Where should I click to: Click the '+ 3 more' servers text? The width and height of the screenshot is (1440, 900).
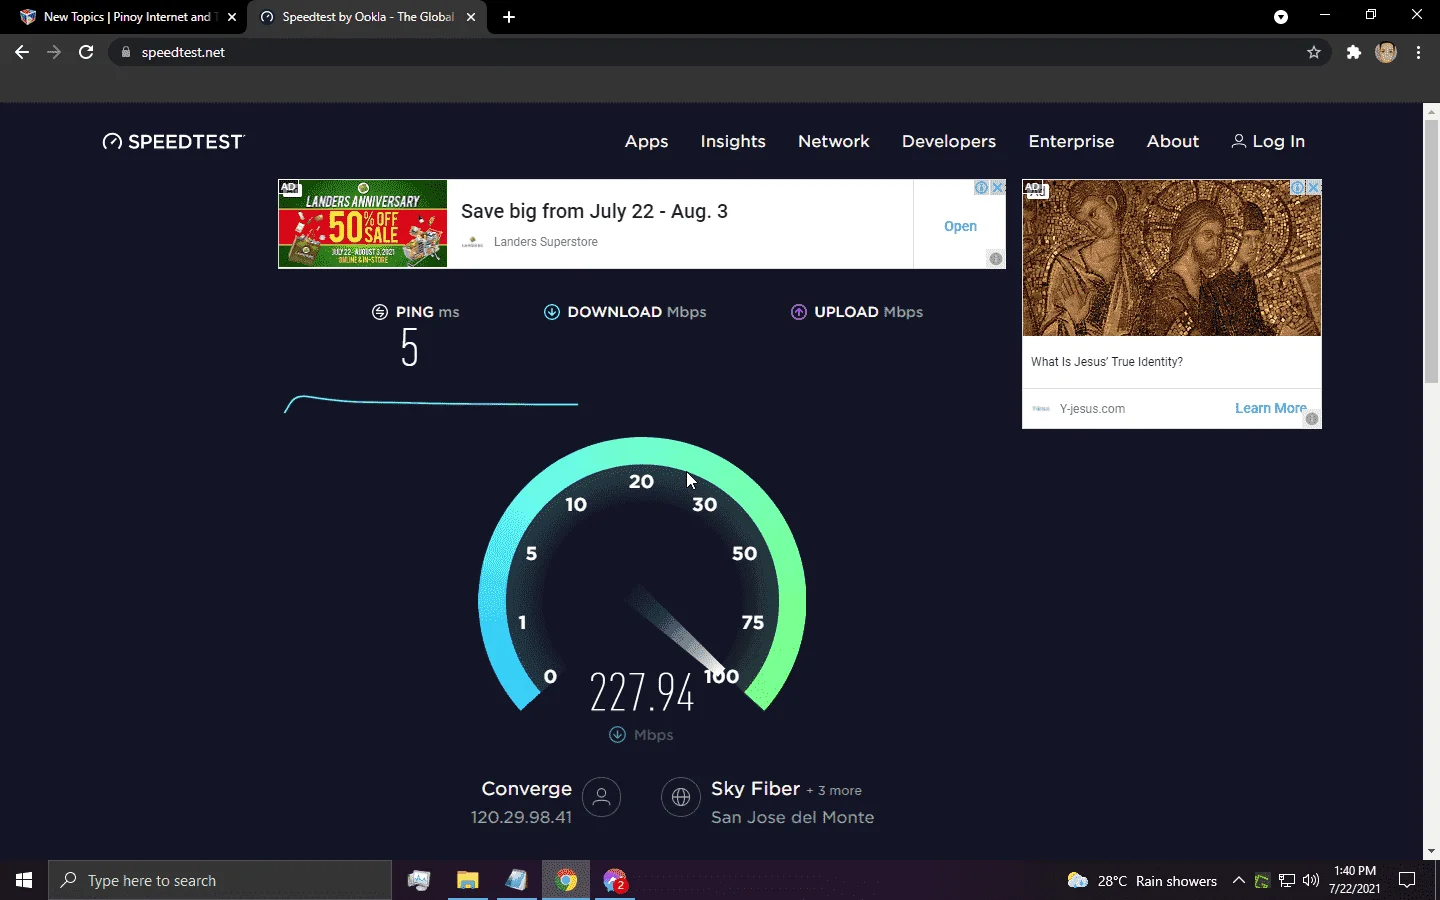click(834, 790)
